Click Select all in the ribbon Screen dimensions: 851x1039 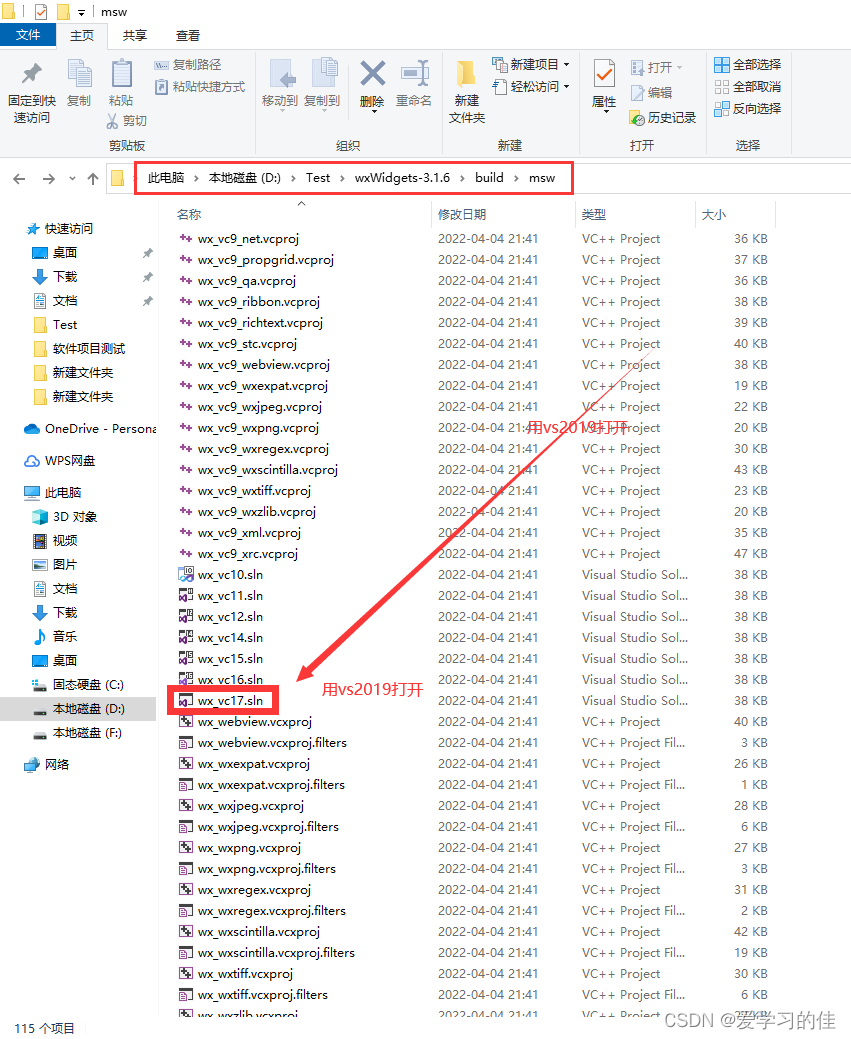(748, 65)
